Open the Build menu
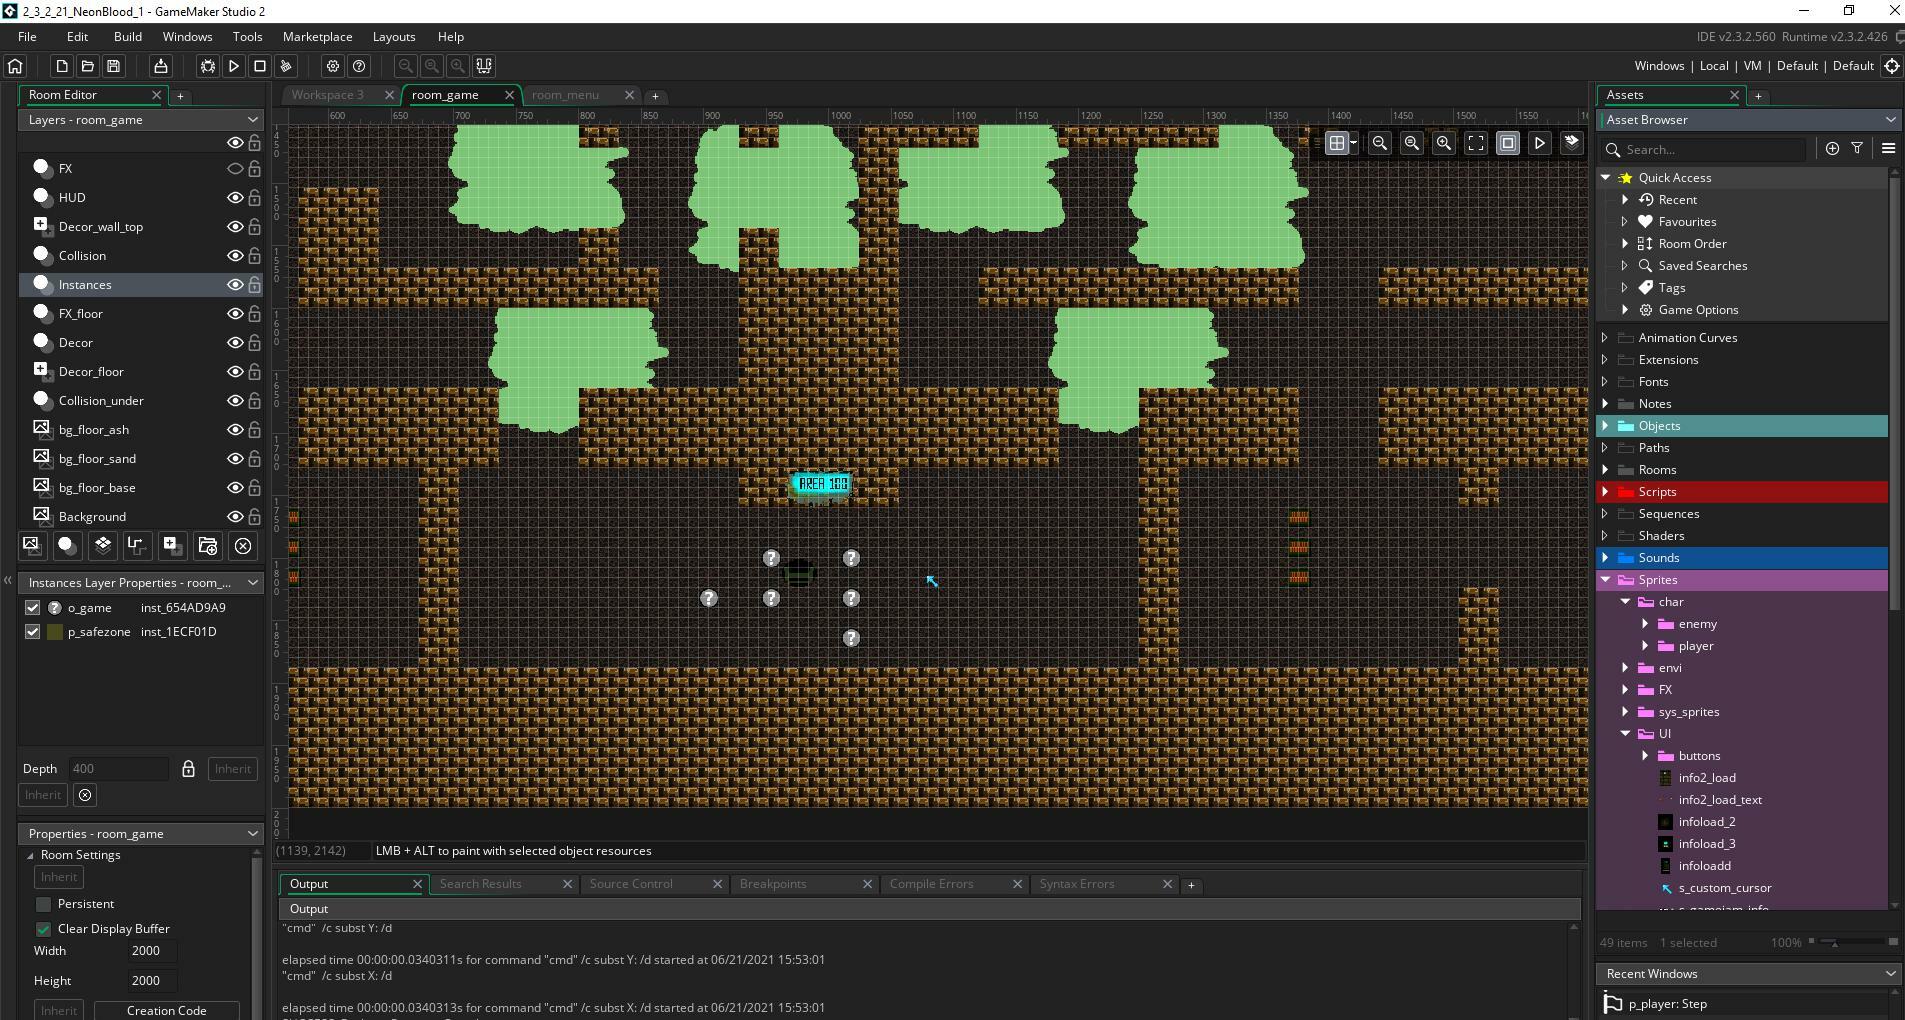This screenshot has height=1020, width=1905. point(128,37)
